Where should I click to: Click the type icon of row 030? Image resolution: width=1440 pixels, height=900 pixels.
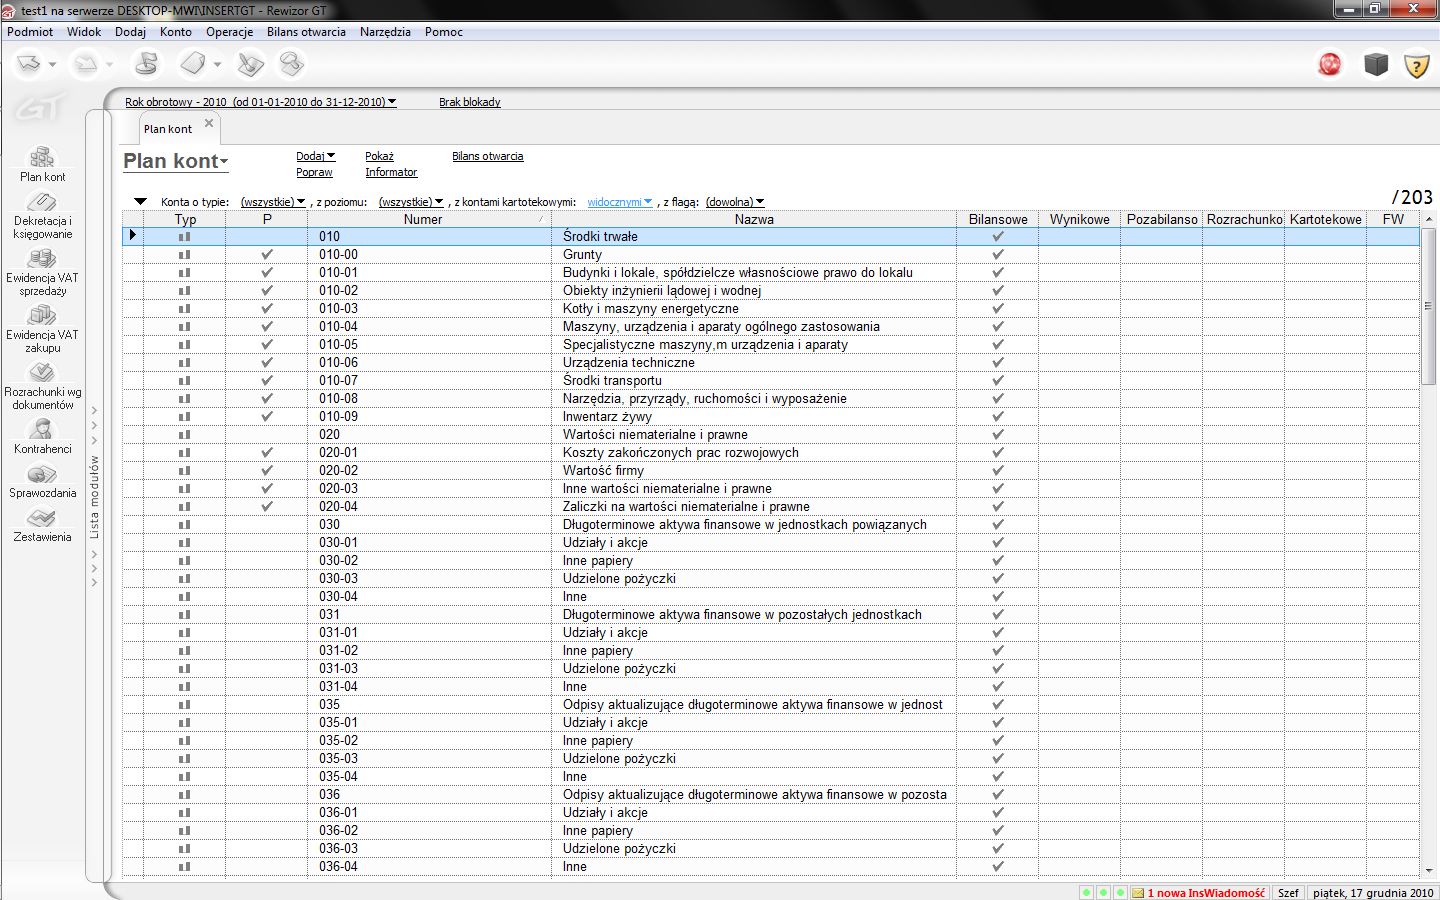184,525
